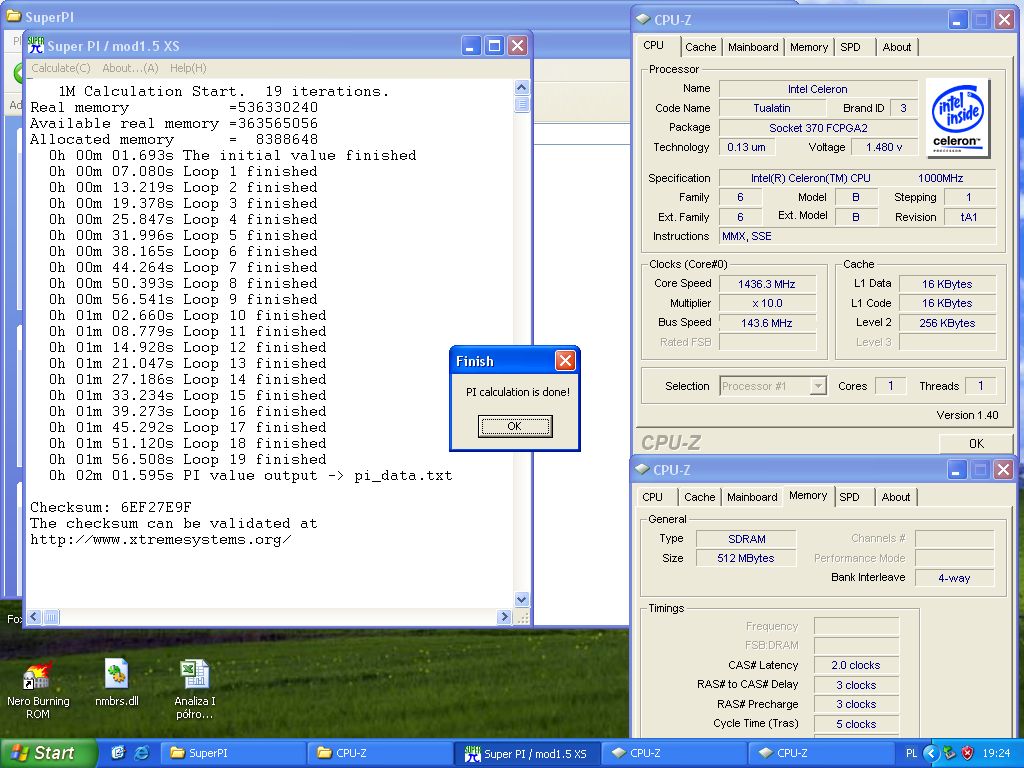
Task: Click the tray icon beside the clock arrow
Action: click(950, 753)
